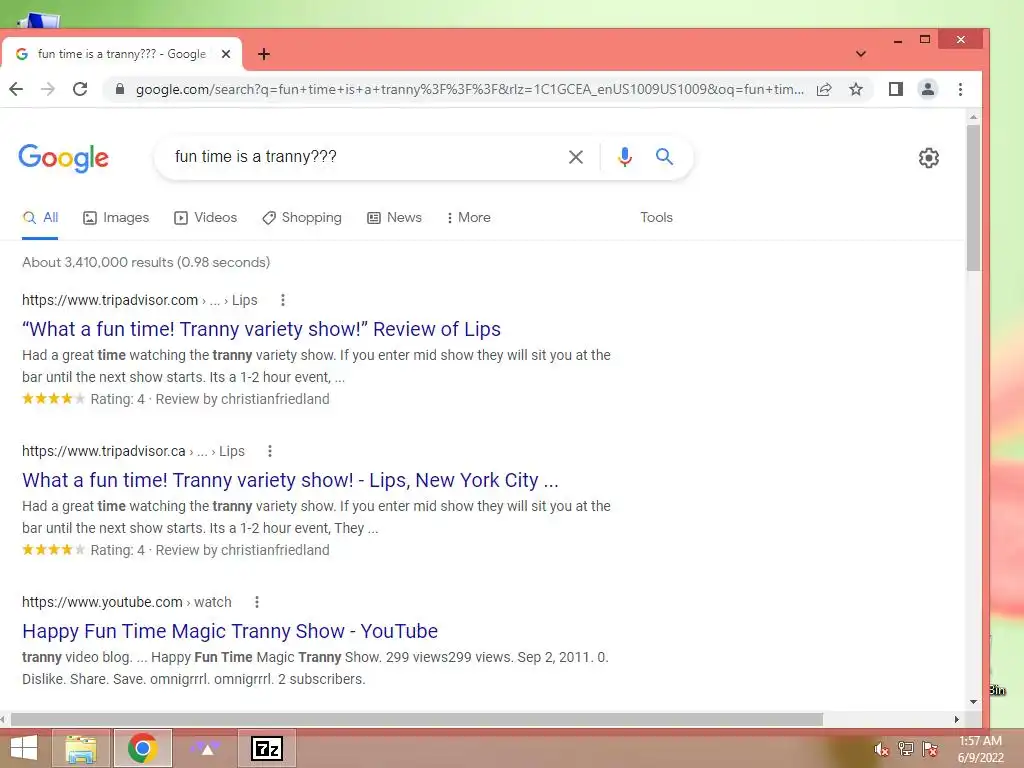Click the network tray icon
The image size is (1024, 768).
pyautogui.click(x=906, y=749)
